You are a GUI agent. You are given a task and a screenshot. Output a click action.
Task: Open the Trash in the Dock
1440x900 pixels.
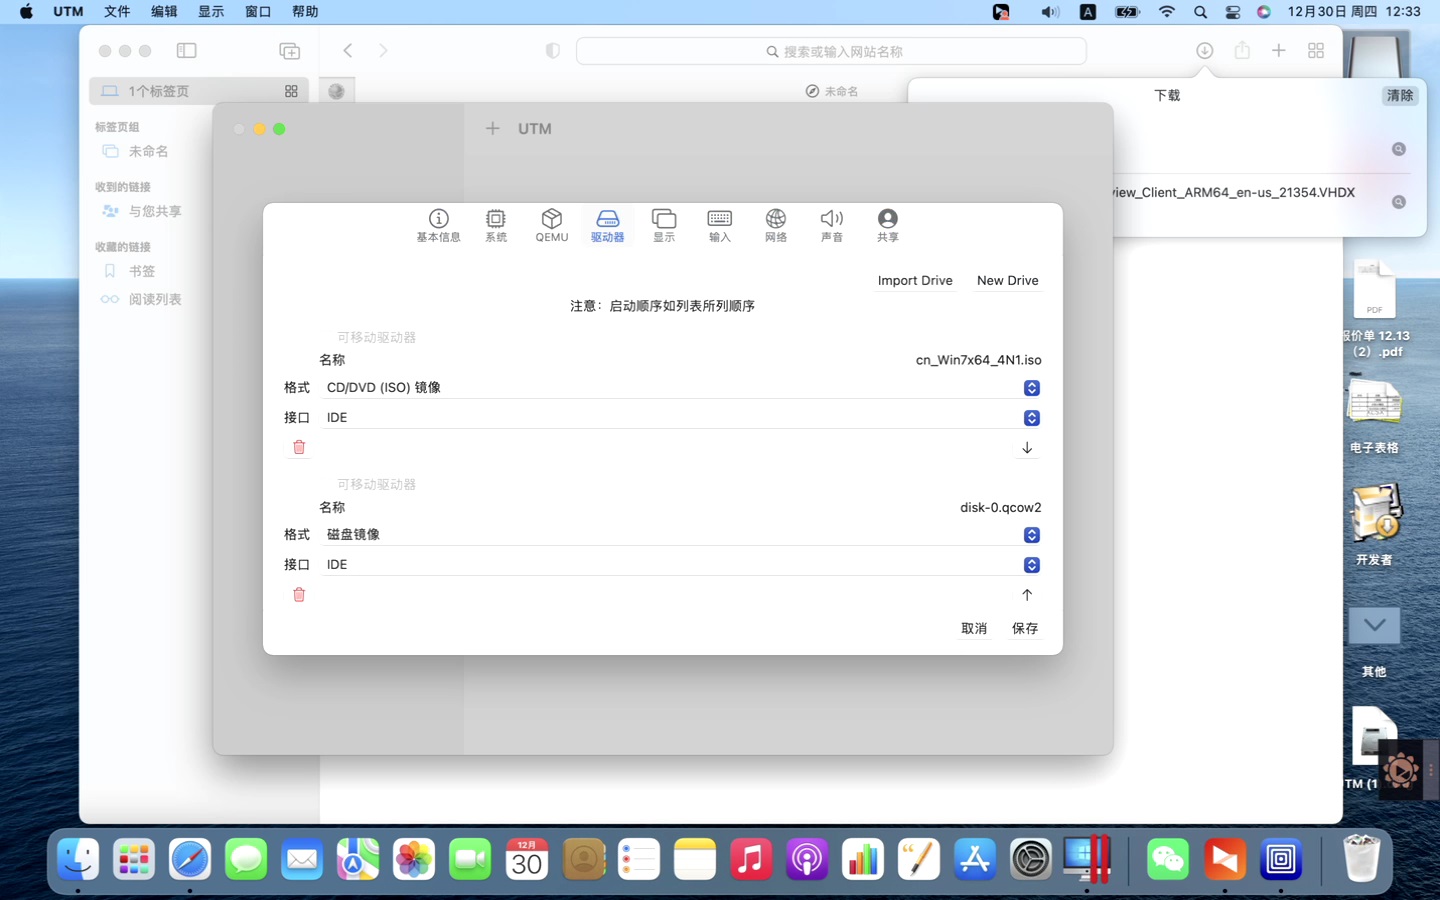[x=1361, y=858]
